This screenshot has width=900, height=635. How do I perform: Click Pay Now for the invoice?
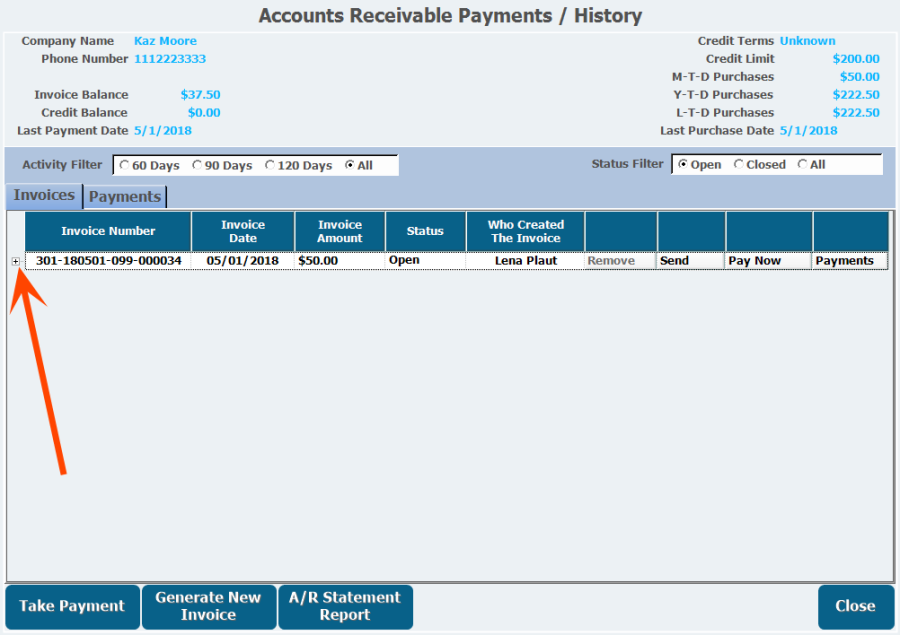click(x=768, y=261)
